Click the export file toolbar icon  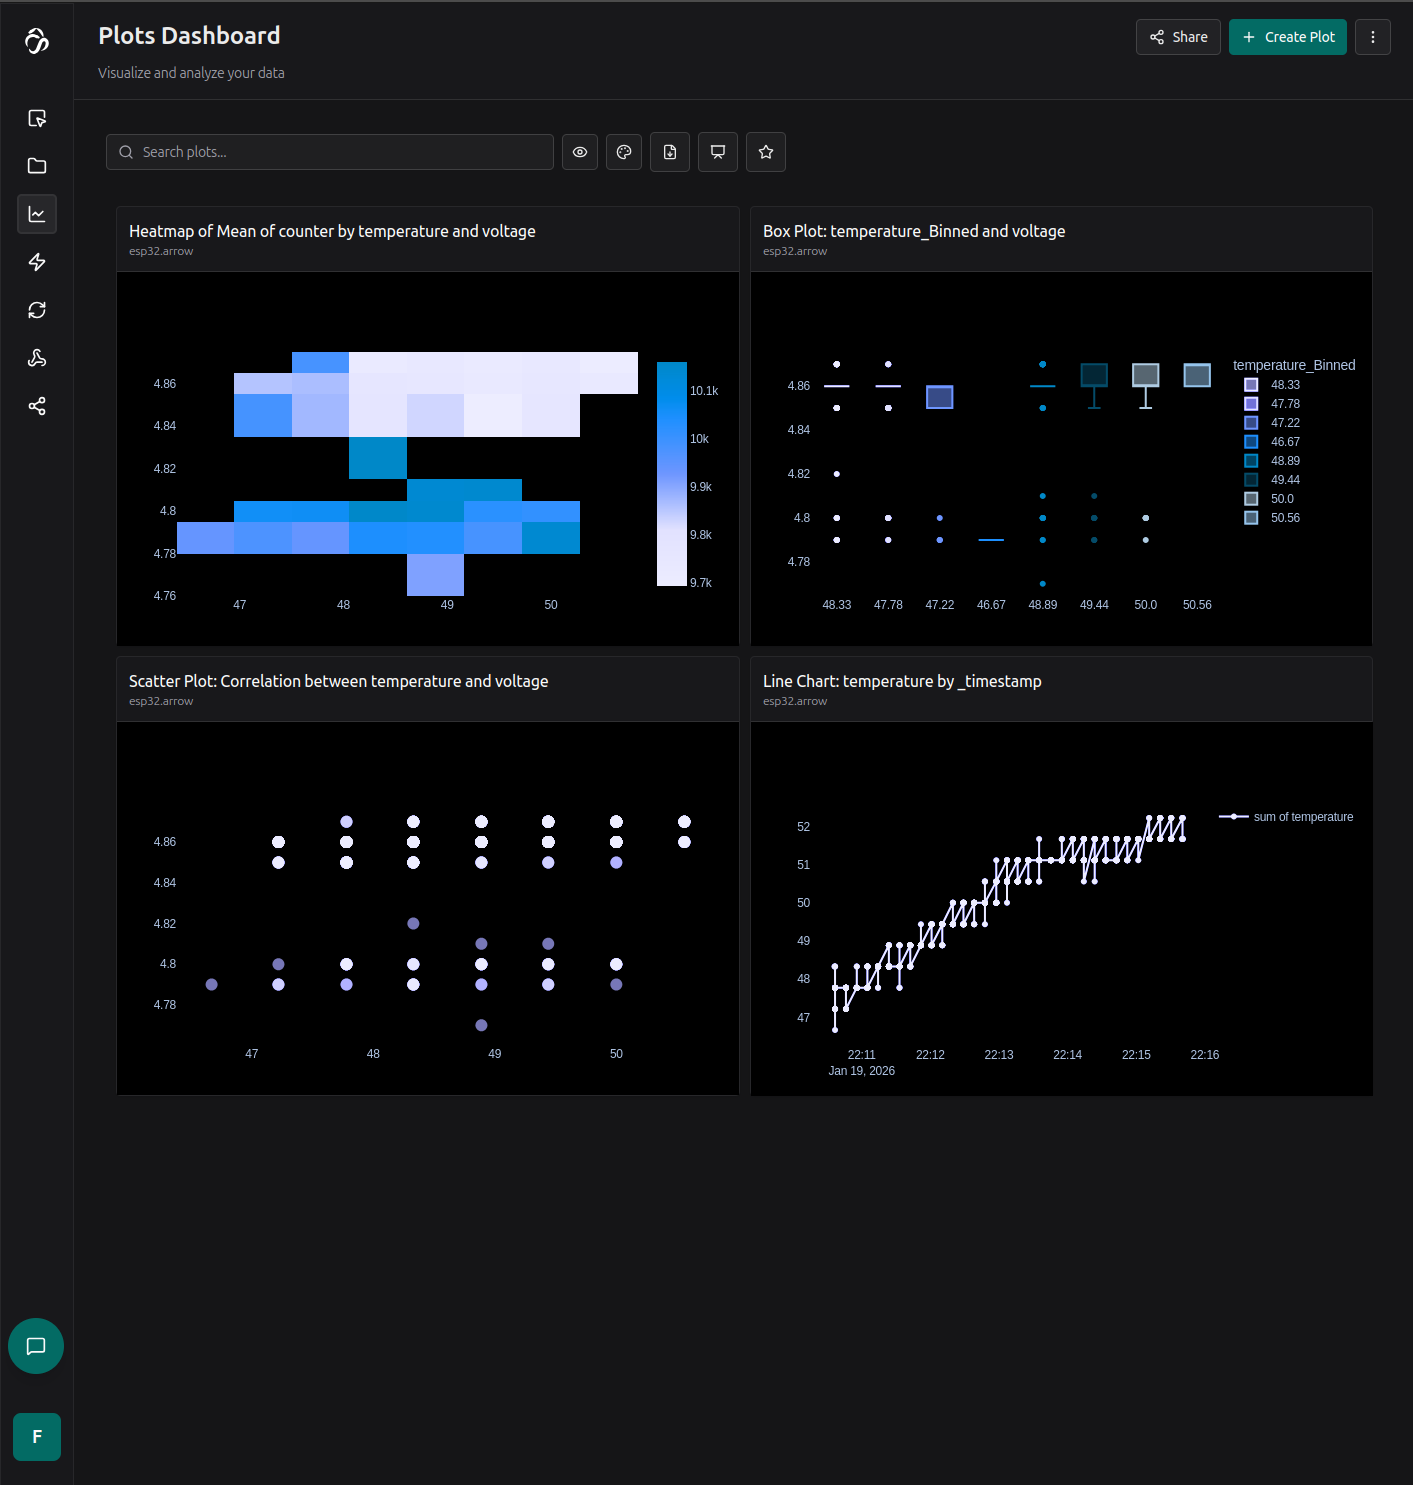(x=670, y=152)
